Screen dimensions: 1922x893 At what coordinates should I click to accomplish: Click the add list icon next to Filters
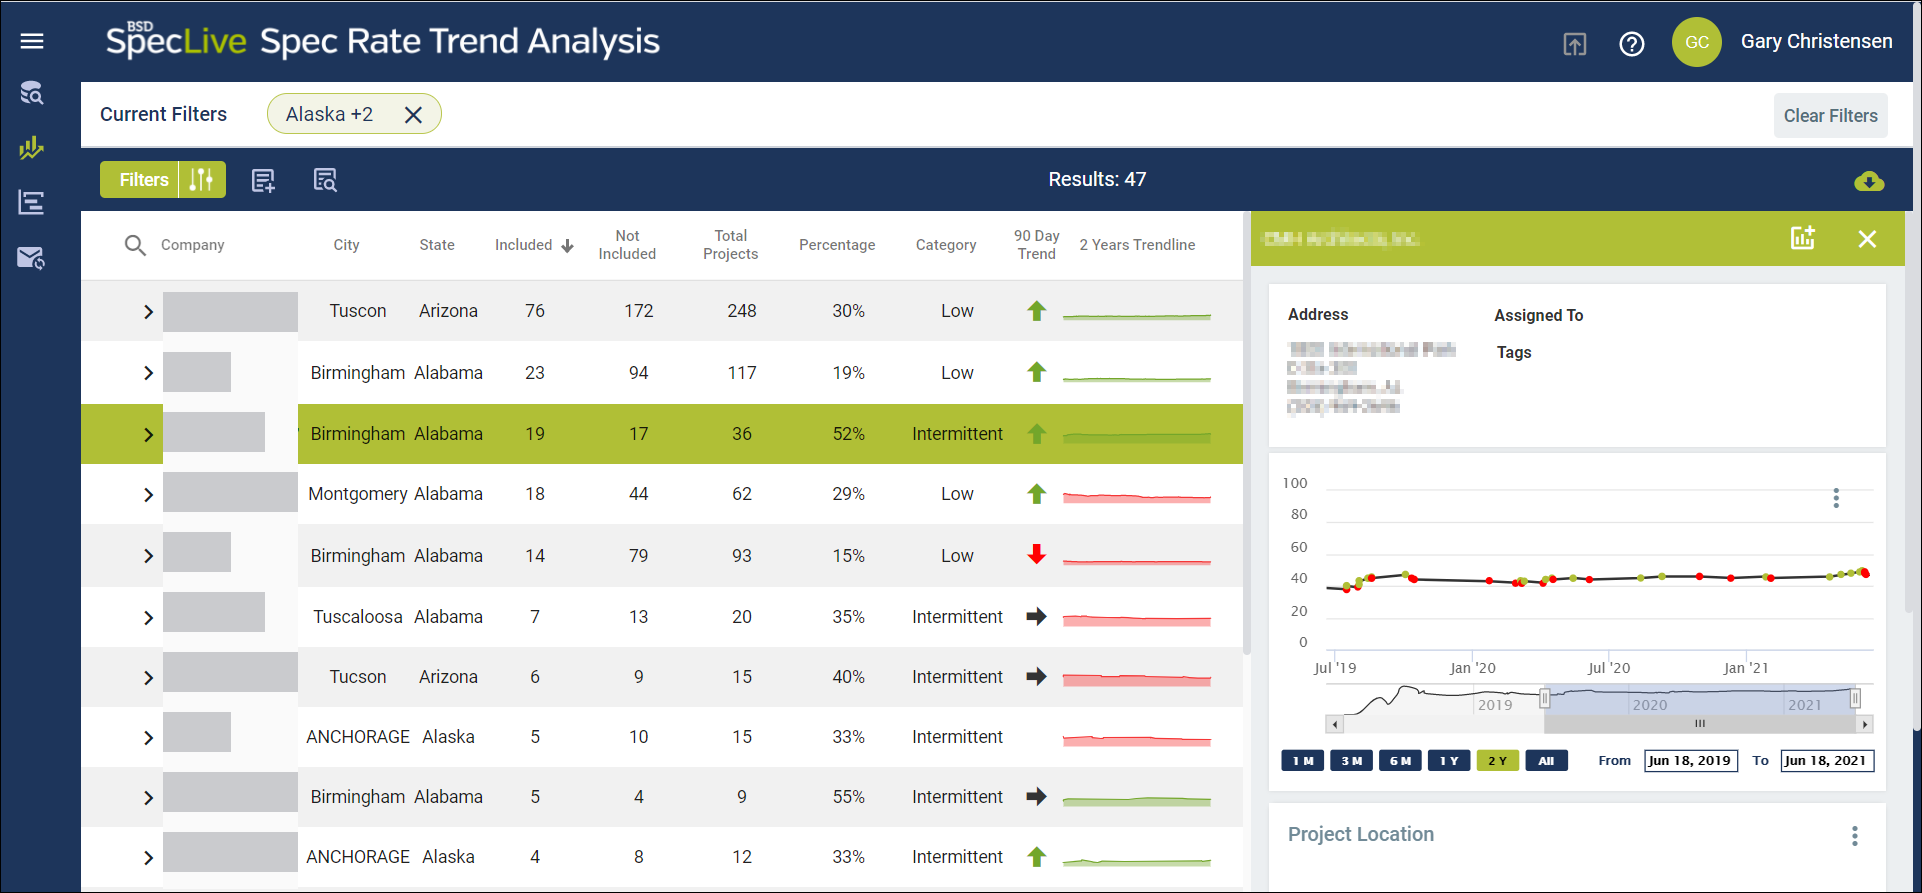(263, 180)
